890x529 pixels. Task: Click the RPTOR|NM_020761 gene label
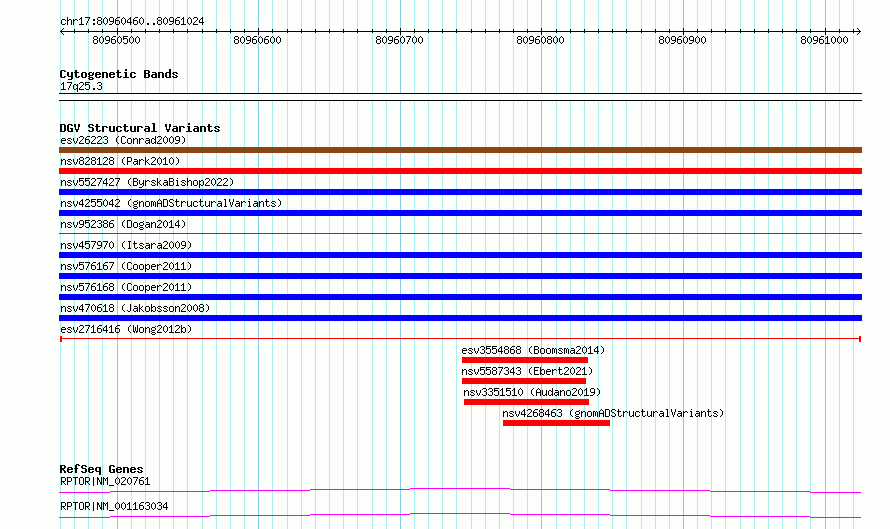pyautogui.click(x=105, y=481)
